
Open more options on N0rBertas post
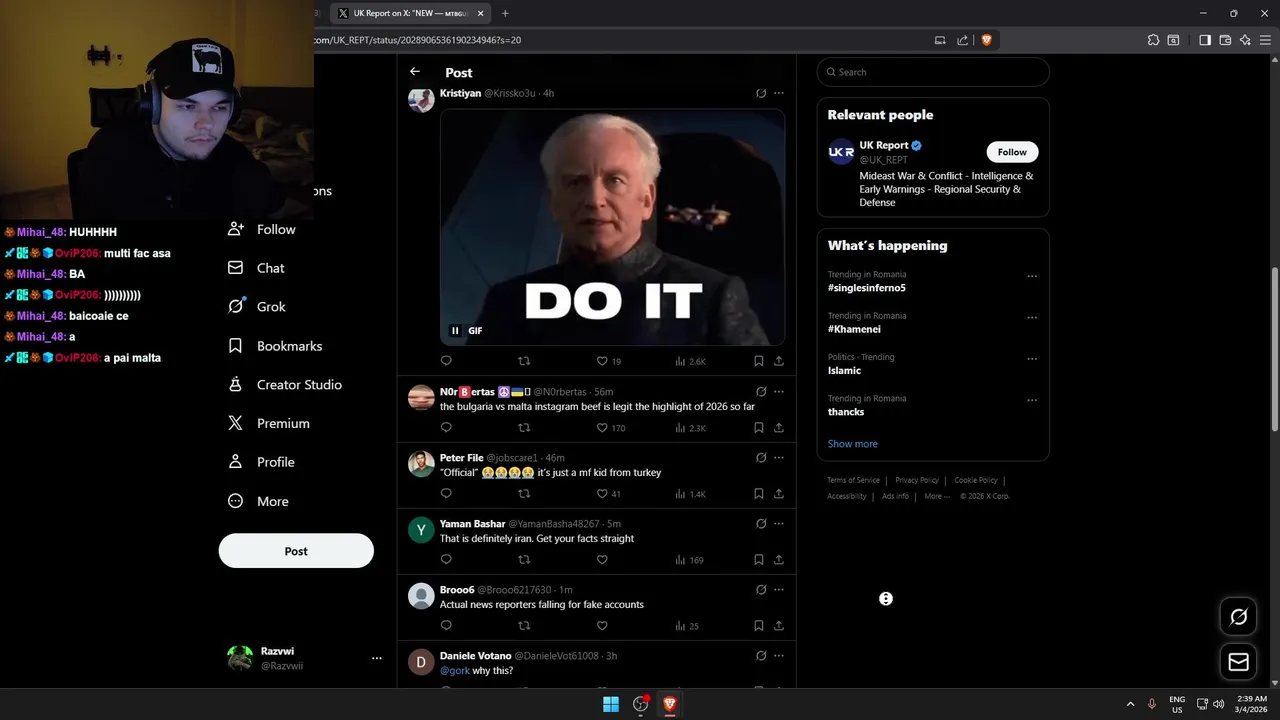point(779,392)
